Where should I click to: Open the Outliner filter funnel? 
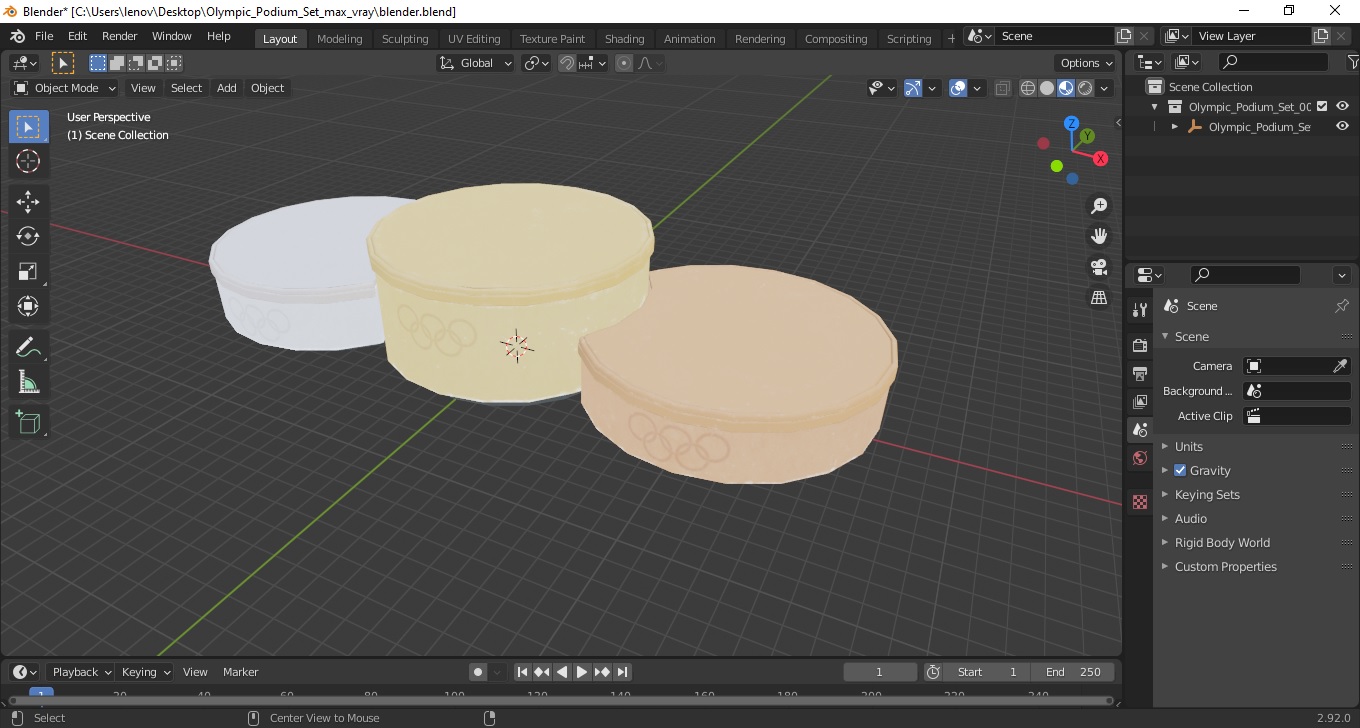click(1352, 62)
